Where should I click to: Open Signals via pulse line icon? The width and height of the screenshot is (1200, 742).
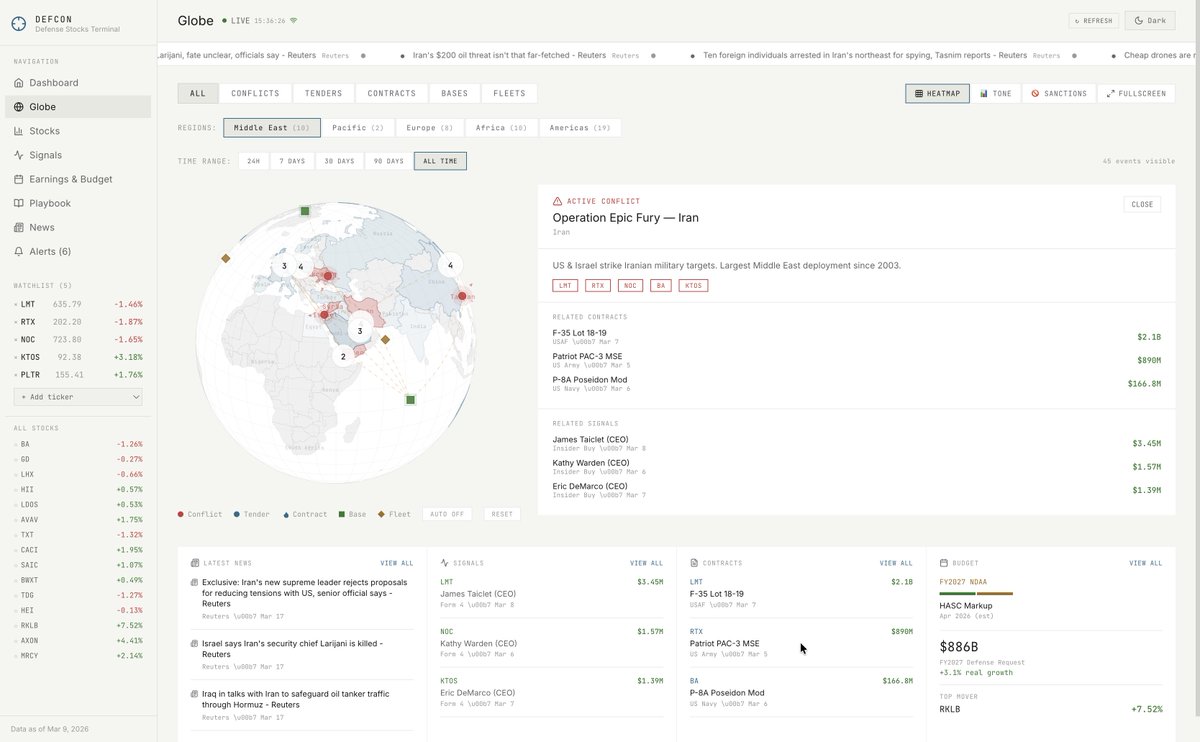[x=20, y=155]
